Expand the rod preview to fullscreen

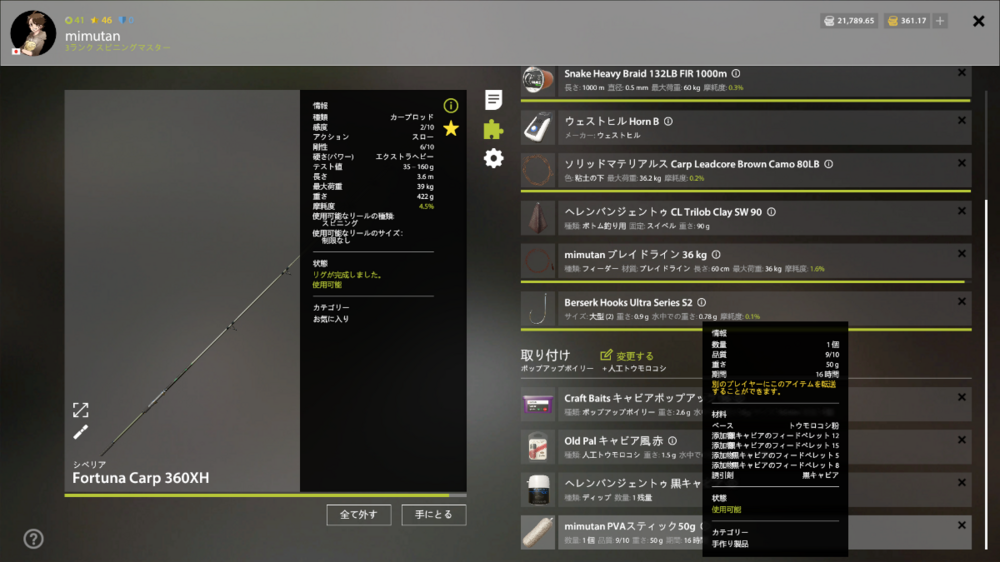pos(80,410)
